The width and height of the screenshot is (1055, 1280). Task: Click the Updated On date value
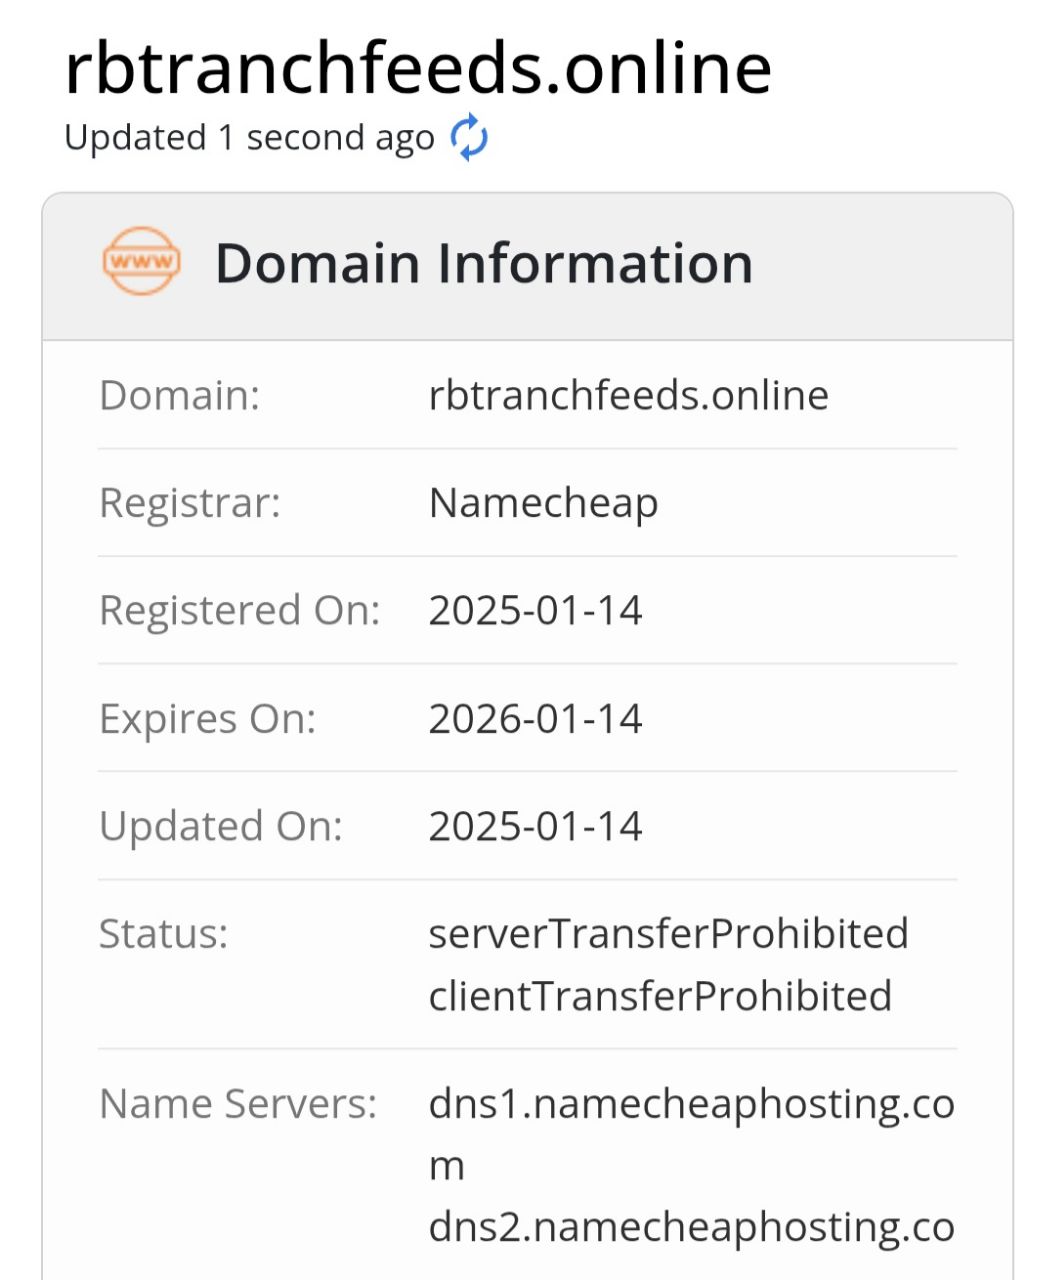click(535, 827)
